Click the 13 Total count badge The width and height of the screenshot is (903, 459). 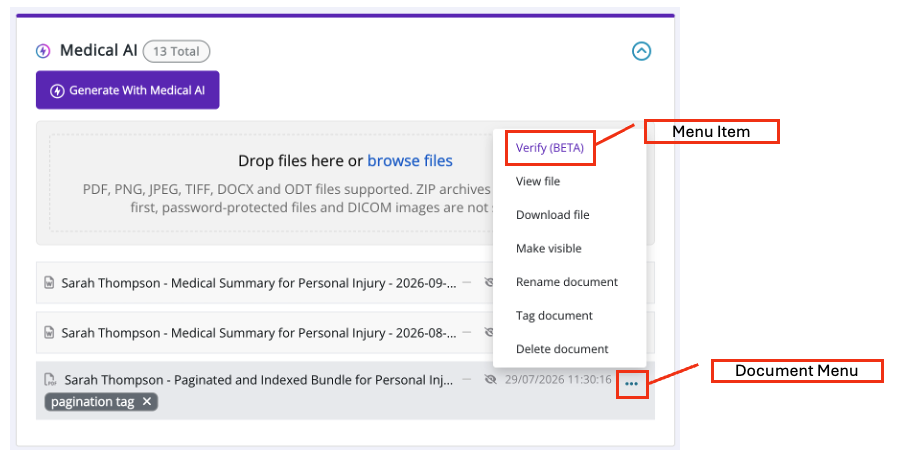coord(176,51)
